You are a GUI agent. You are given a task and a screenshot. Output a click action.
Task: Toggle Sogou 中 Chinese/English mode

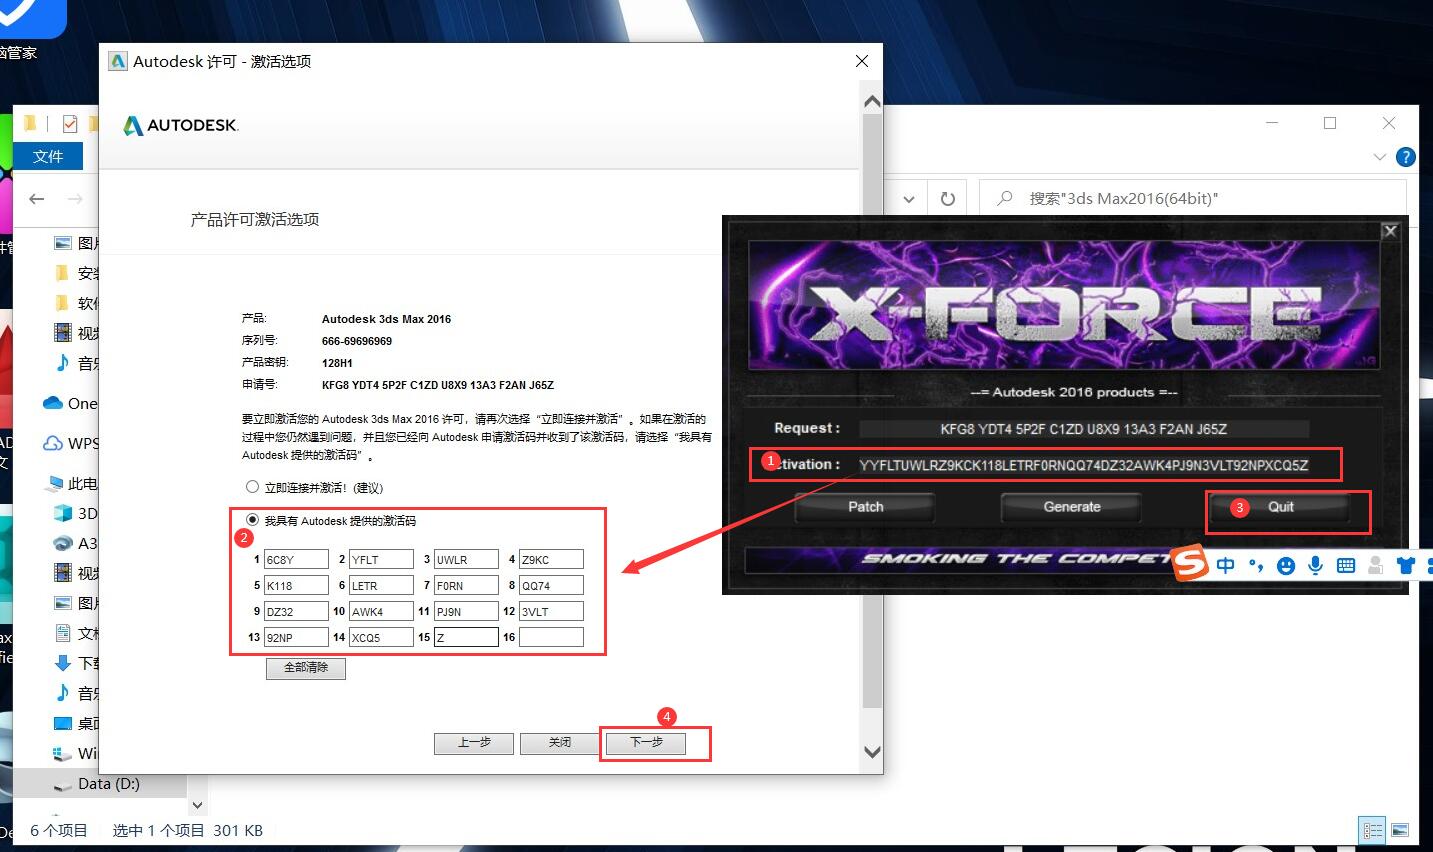[1226, 565]
